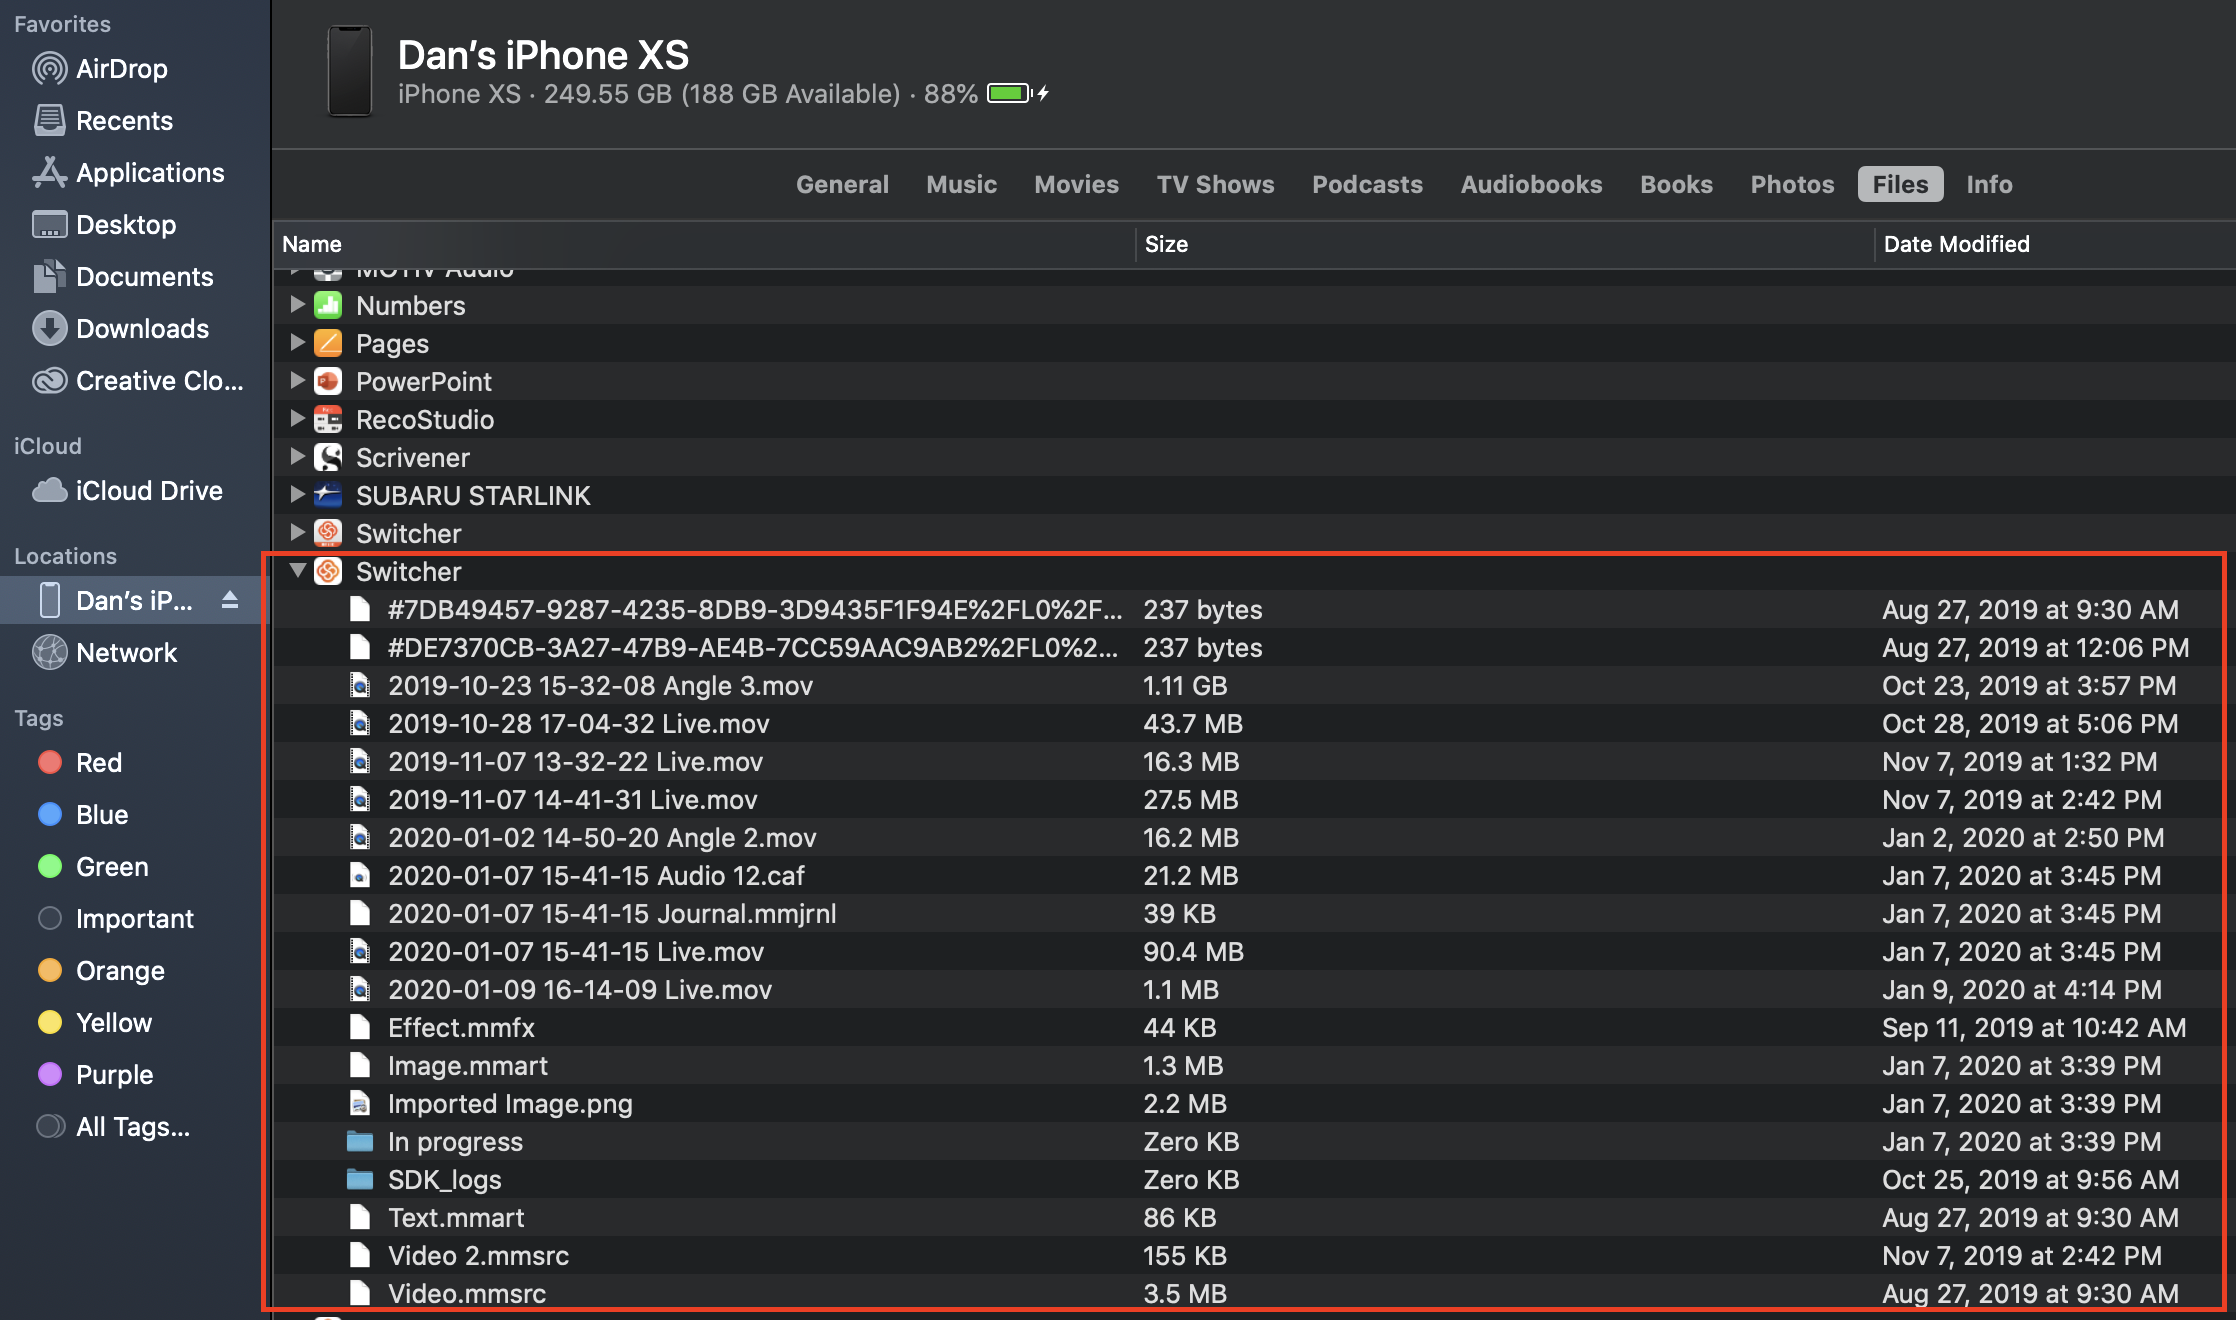Expand the collapsed Switcher entry
2236x1320 pixels.
click(297, 531)
